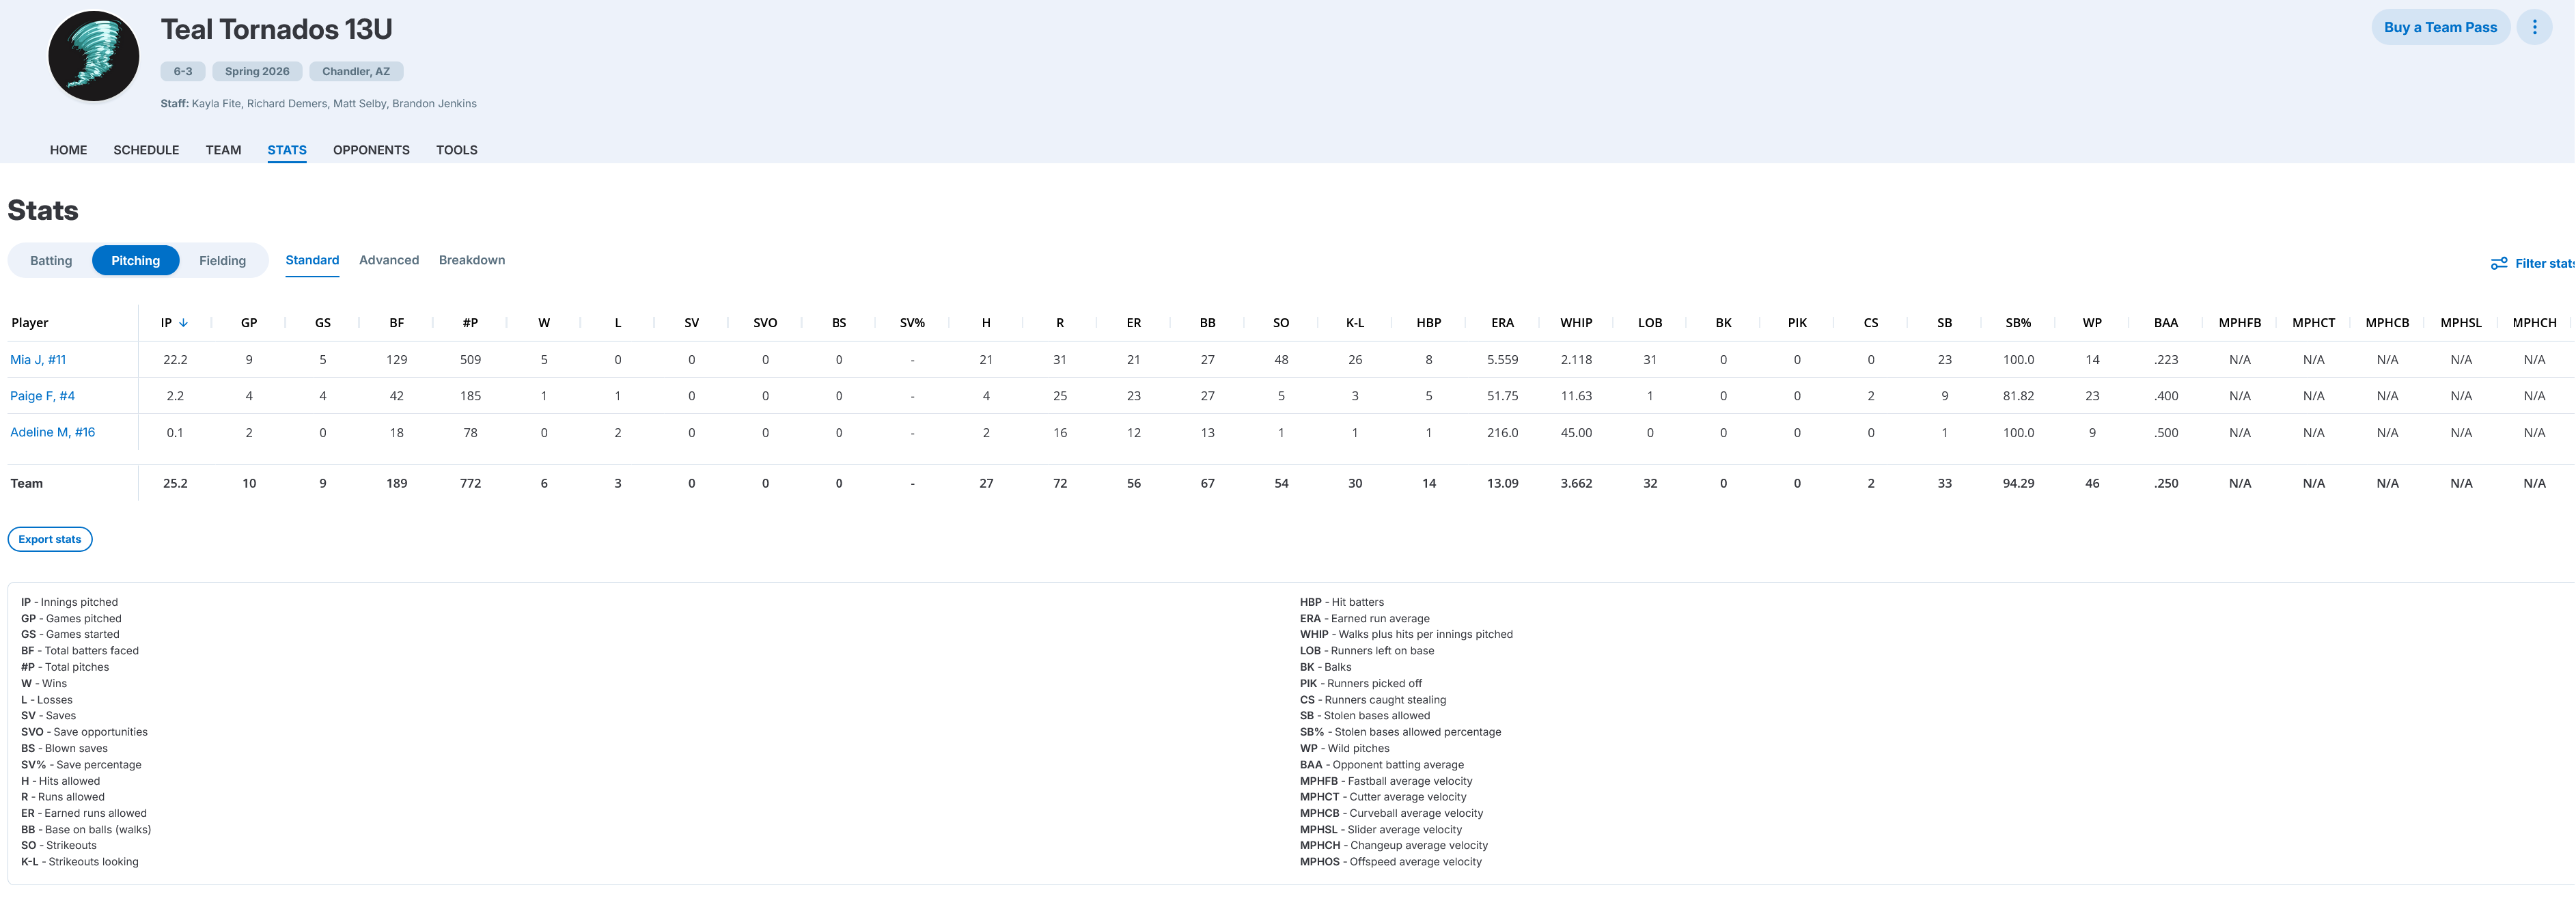Click the Export stats button
Image resolution: width=2576 pixels, height=920 pixels.
[x=50, y=540]
